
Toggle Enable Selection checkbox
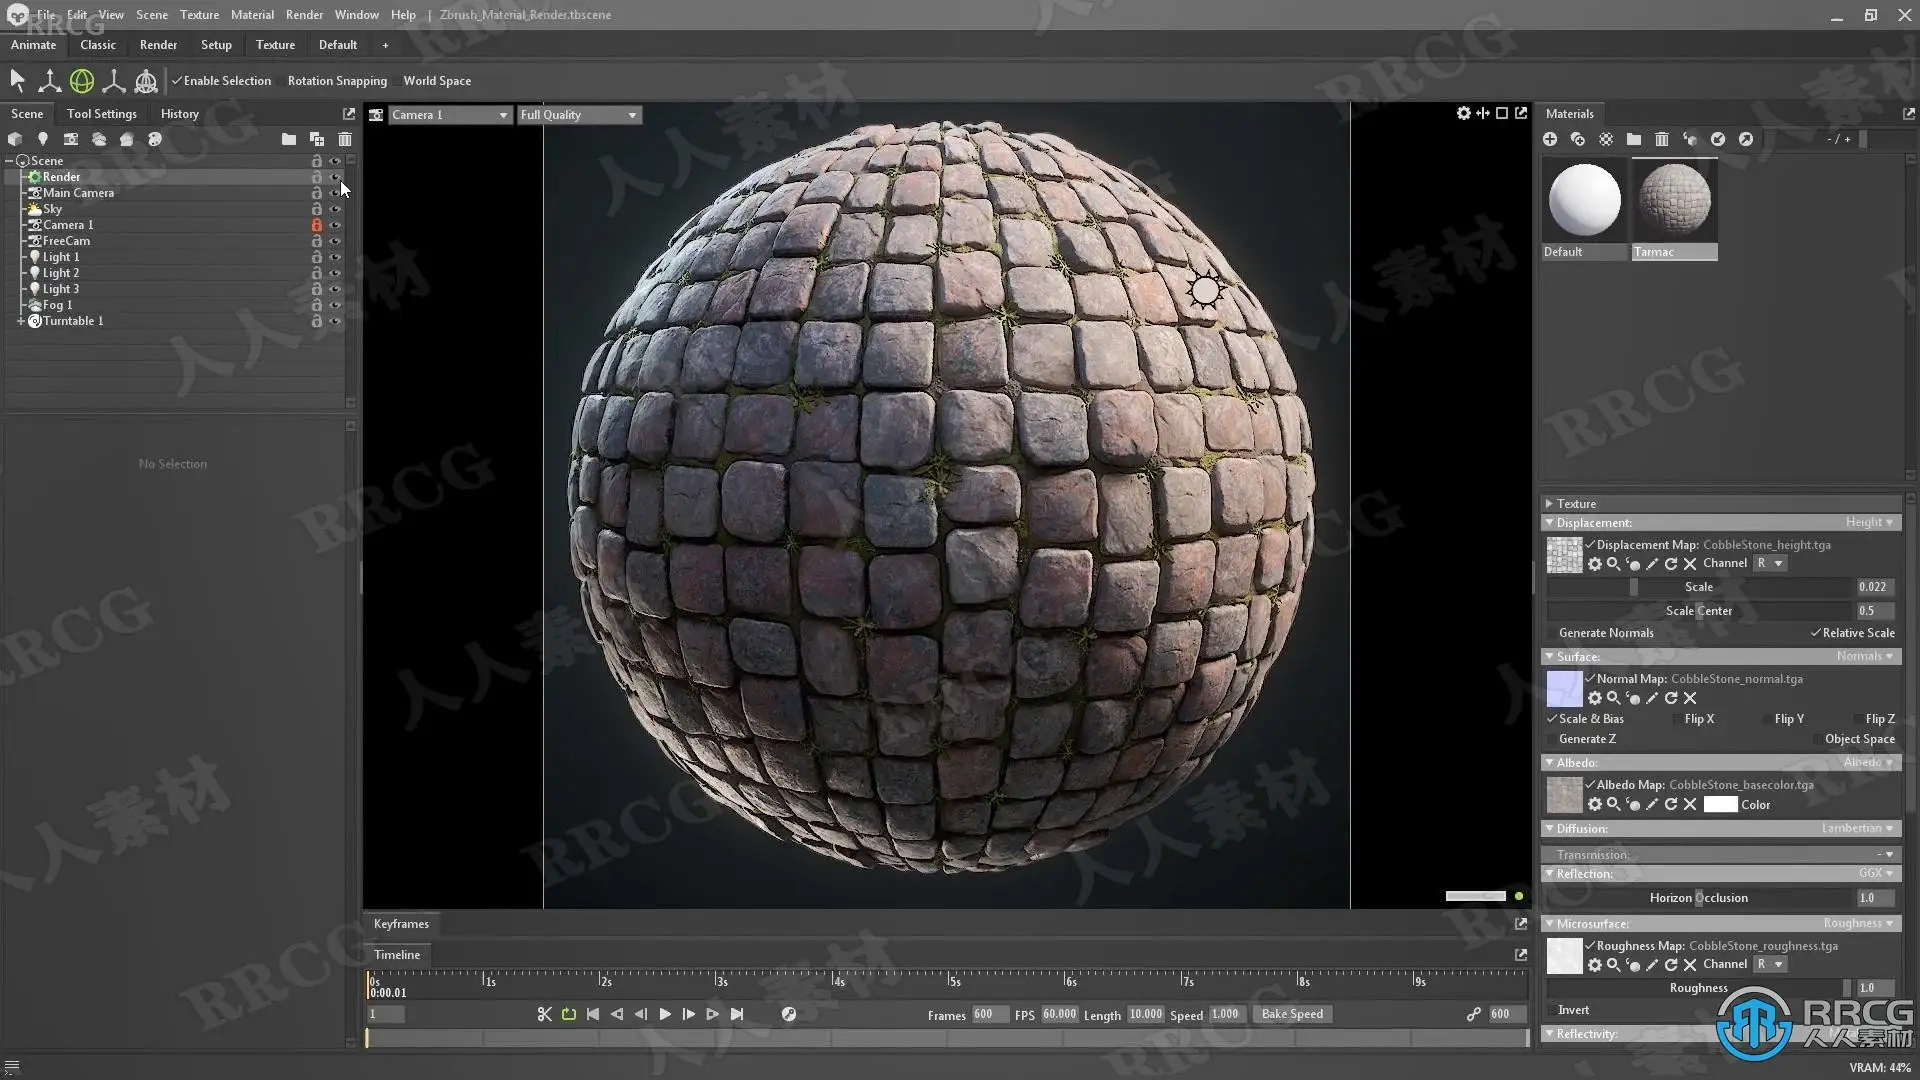pos(177,81)
